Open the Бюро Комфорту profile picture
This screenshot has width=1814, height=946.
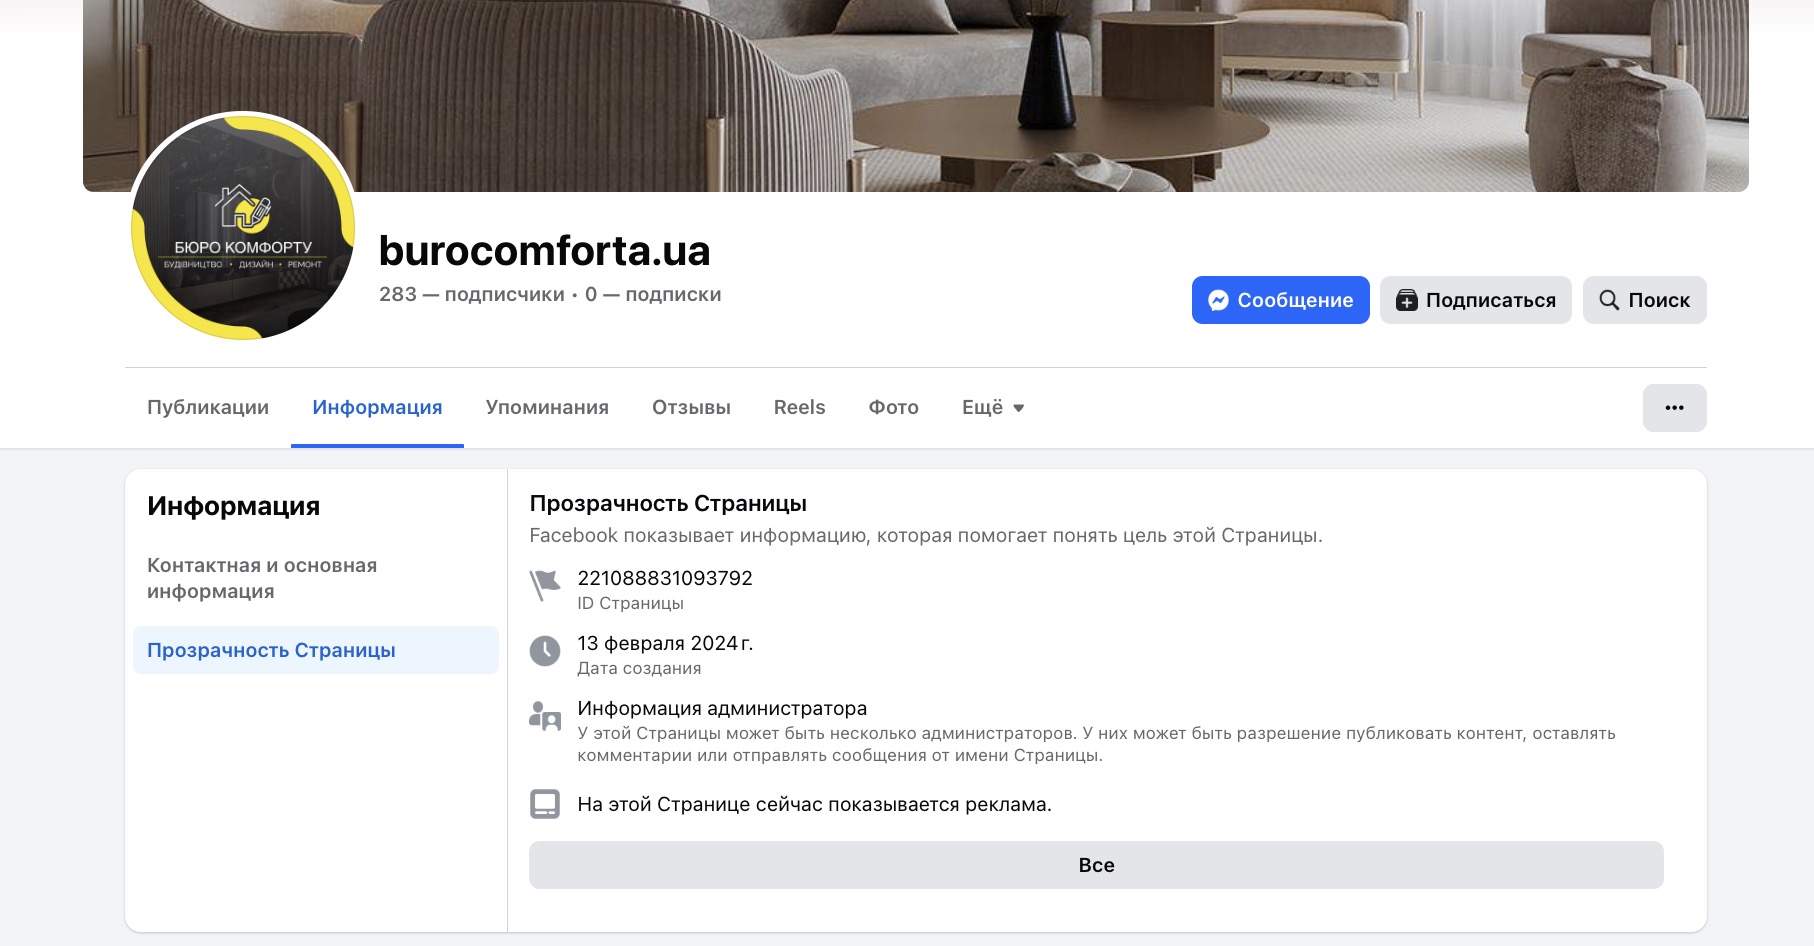click(243, 227)
